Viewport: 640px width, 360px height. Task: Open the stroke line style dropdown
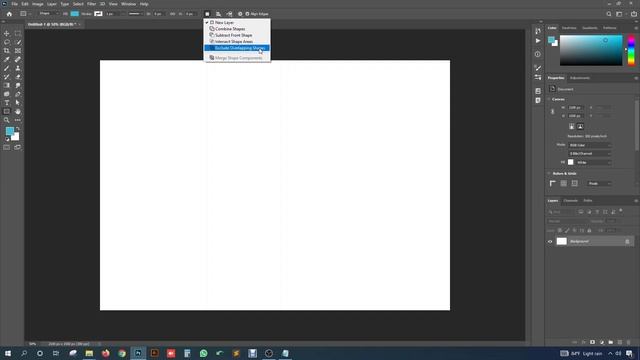tap(136, 14)
